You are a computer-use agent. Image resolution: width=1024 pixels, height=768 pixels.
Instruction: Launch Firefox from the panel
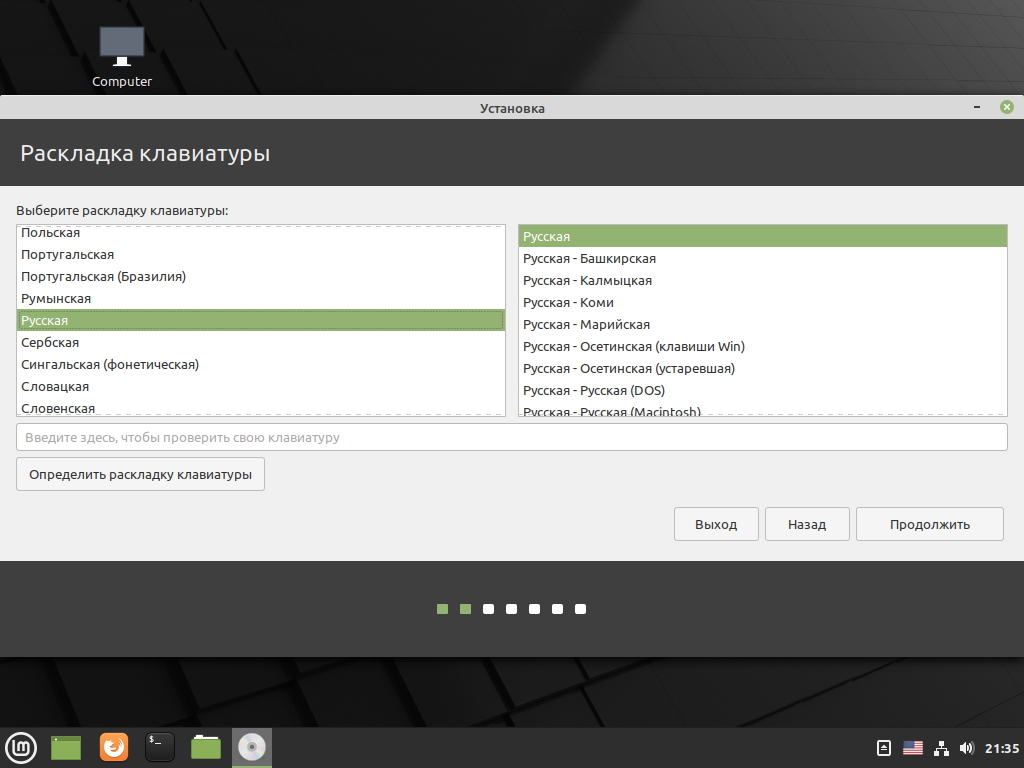coord(114,746)
